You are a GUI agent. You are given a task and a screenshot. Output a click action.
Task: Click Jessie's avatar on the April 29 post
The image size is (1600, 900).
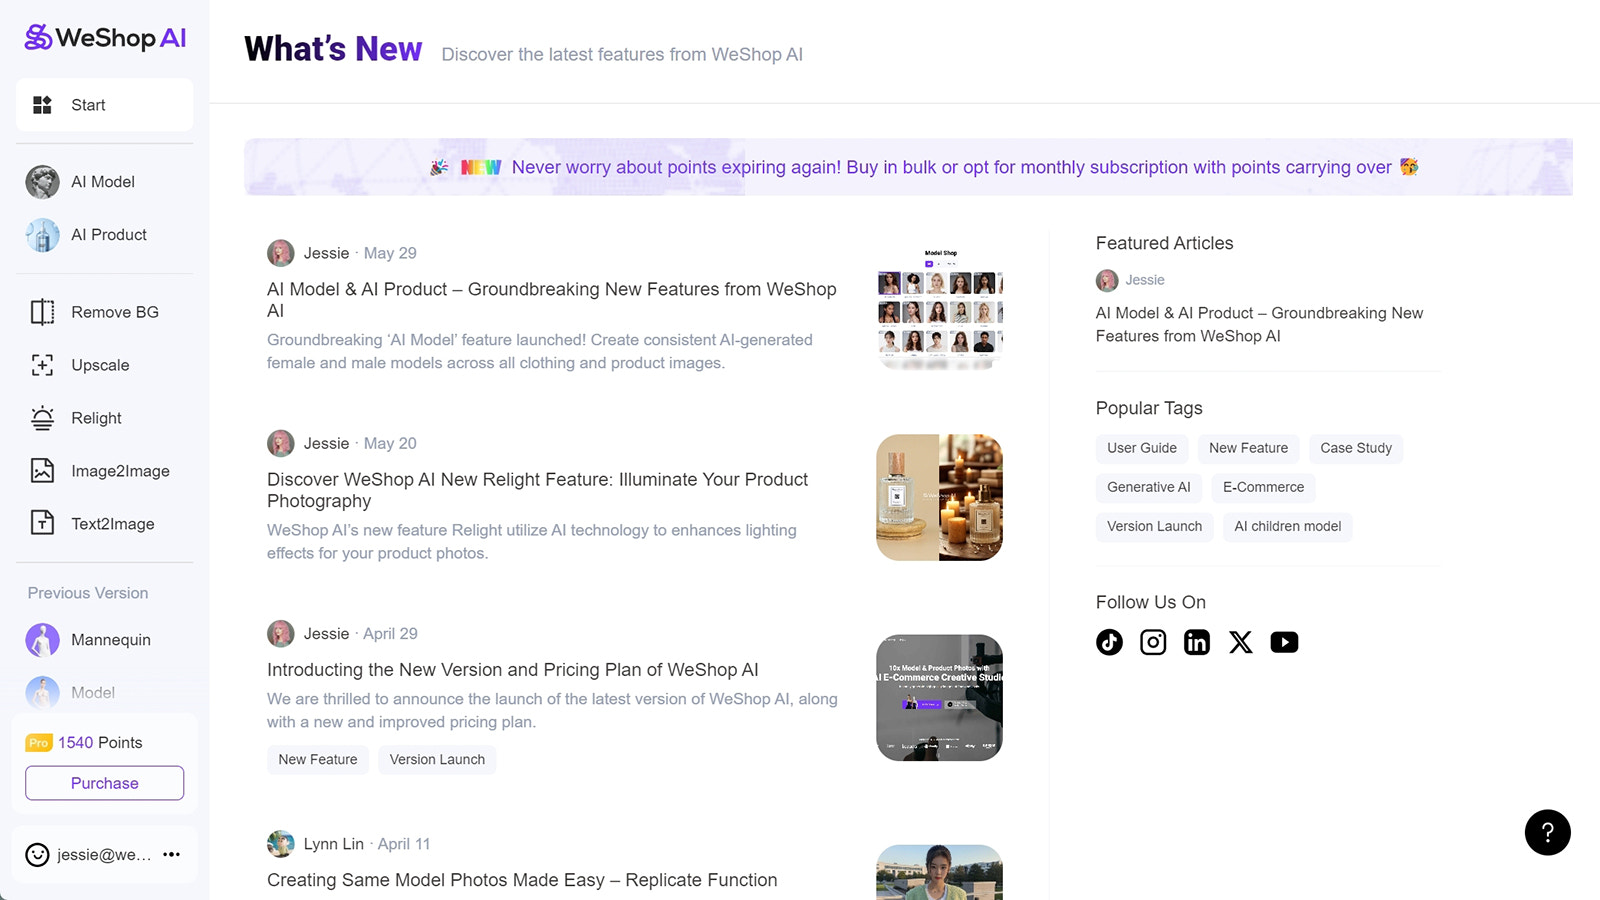click(281, 634)
